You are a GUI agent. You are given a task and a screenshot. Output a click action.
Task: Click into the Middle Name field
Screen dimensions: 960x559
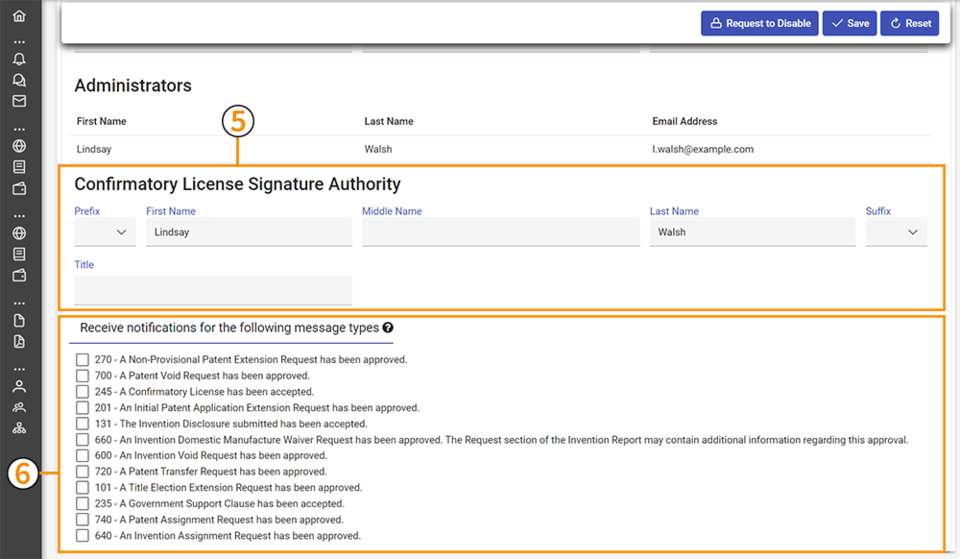pos(500,232)
